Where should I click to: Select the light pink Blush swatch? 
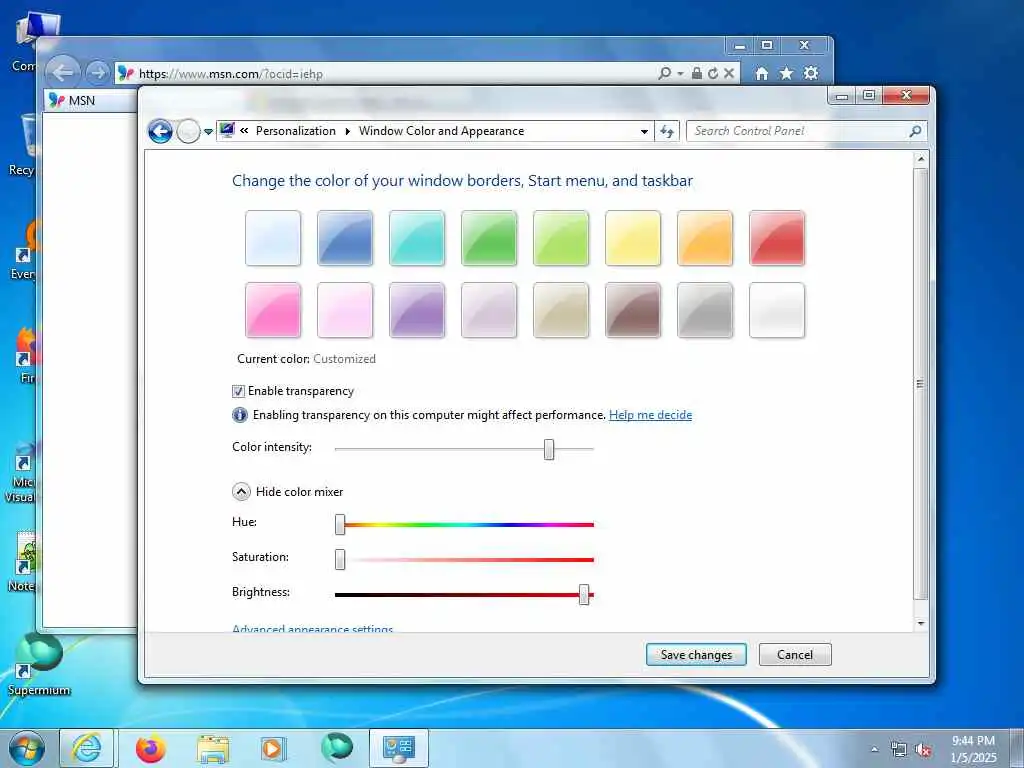click(x=345, y=310)
